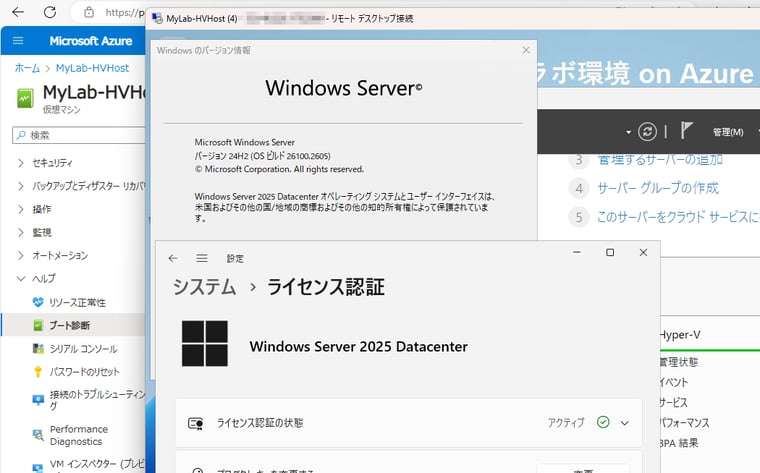Open the Azure portal hamburger menu
760x473 pixels.
coord(18,41)
